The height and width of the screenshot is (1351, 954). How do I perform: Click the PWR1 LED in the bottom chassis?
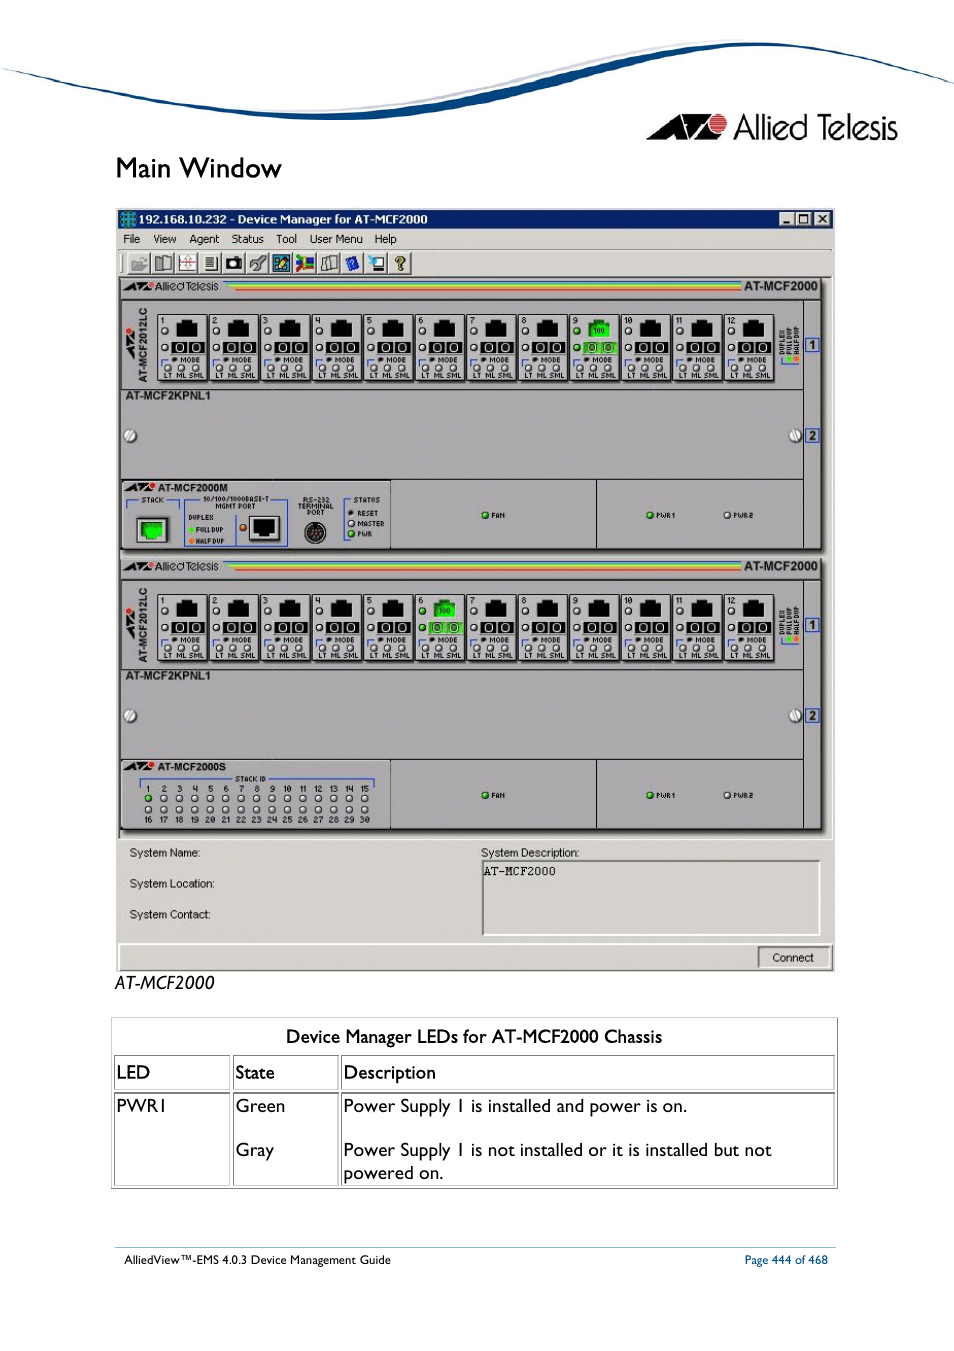[x=650, y=795]
